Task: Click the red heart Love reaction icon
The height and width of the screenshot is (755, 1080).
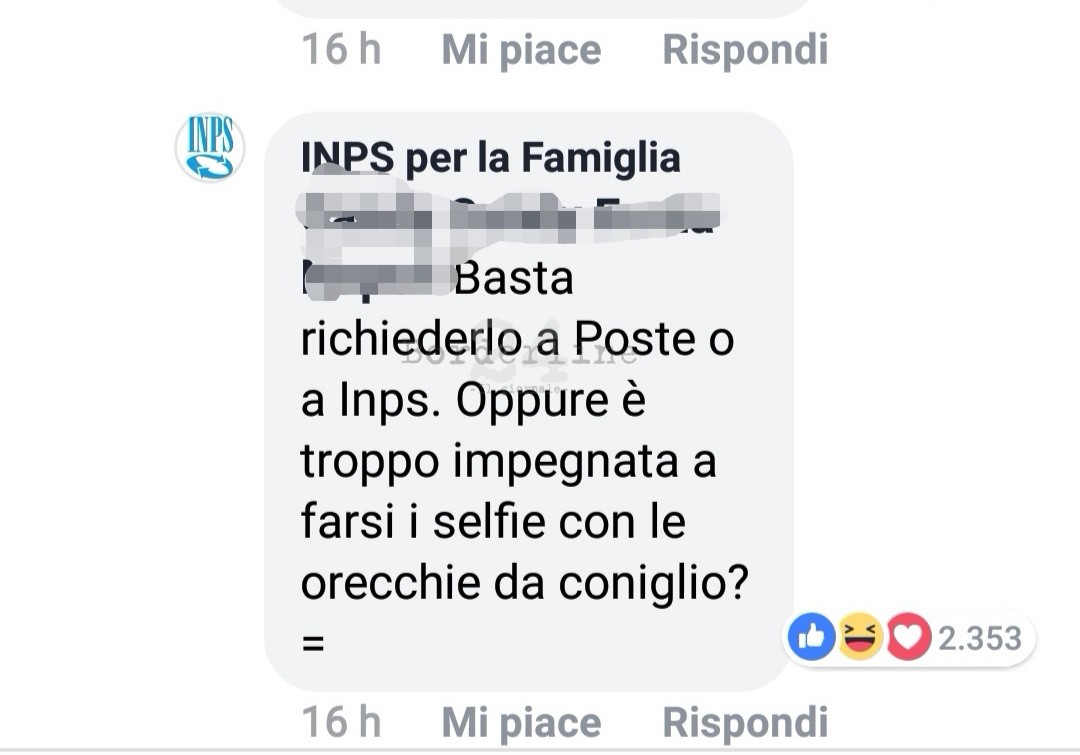Action: coord(908,637)
